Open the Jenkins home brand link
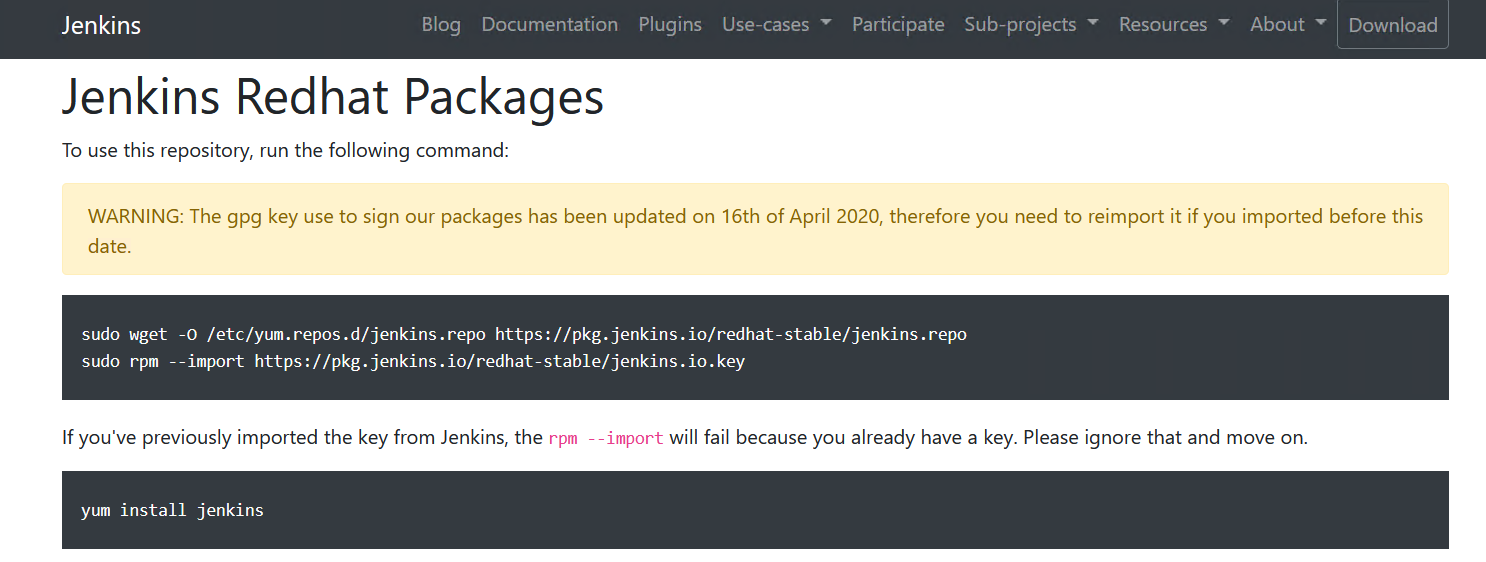1486x562 pixels. click(x=101, y=25)
